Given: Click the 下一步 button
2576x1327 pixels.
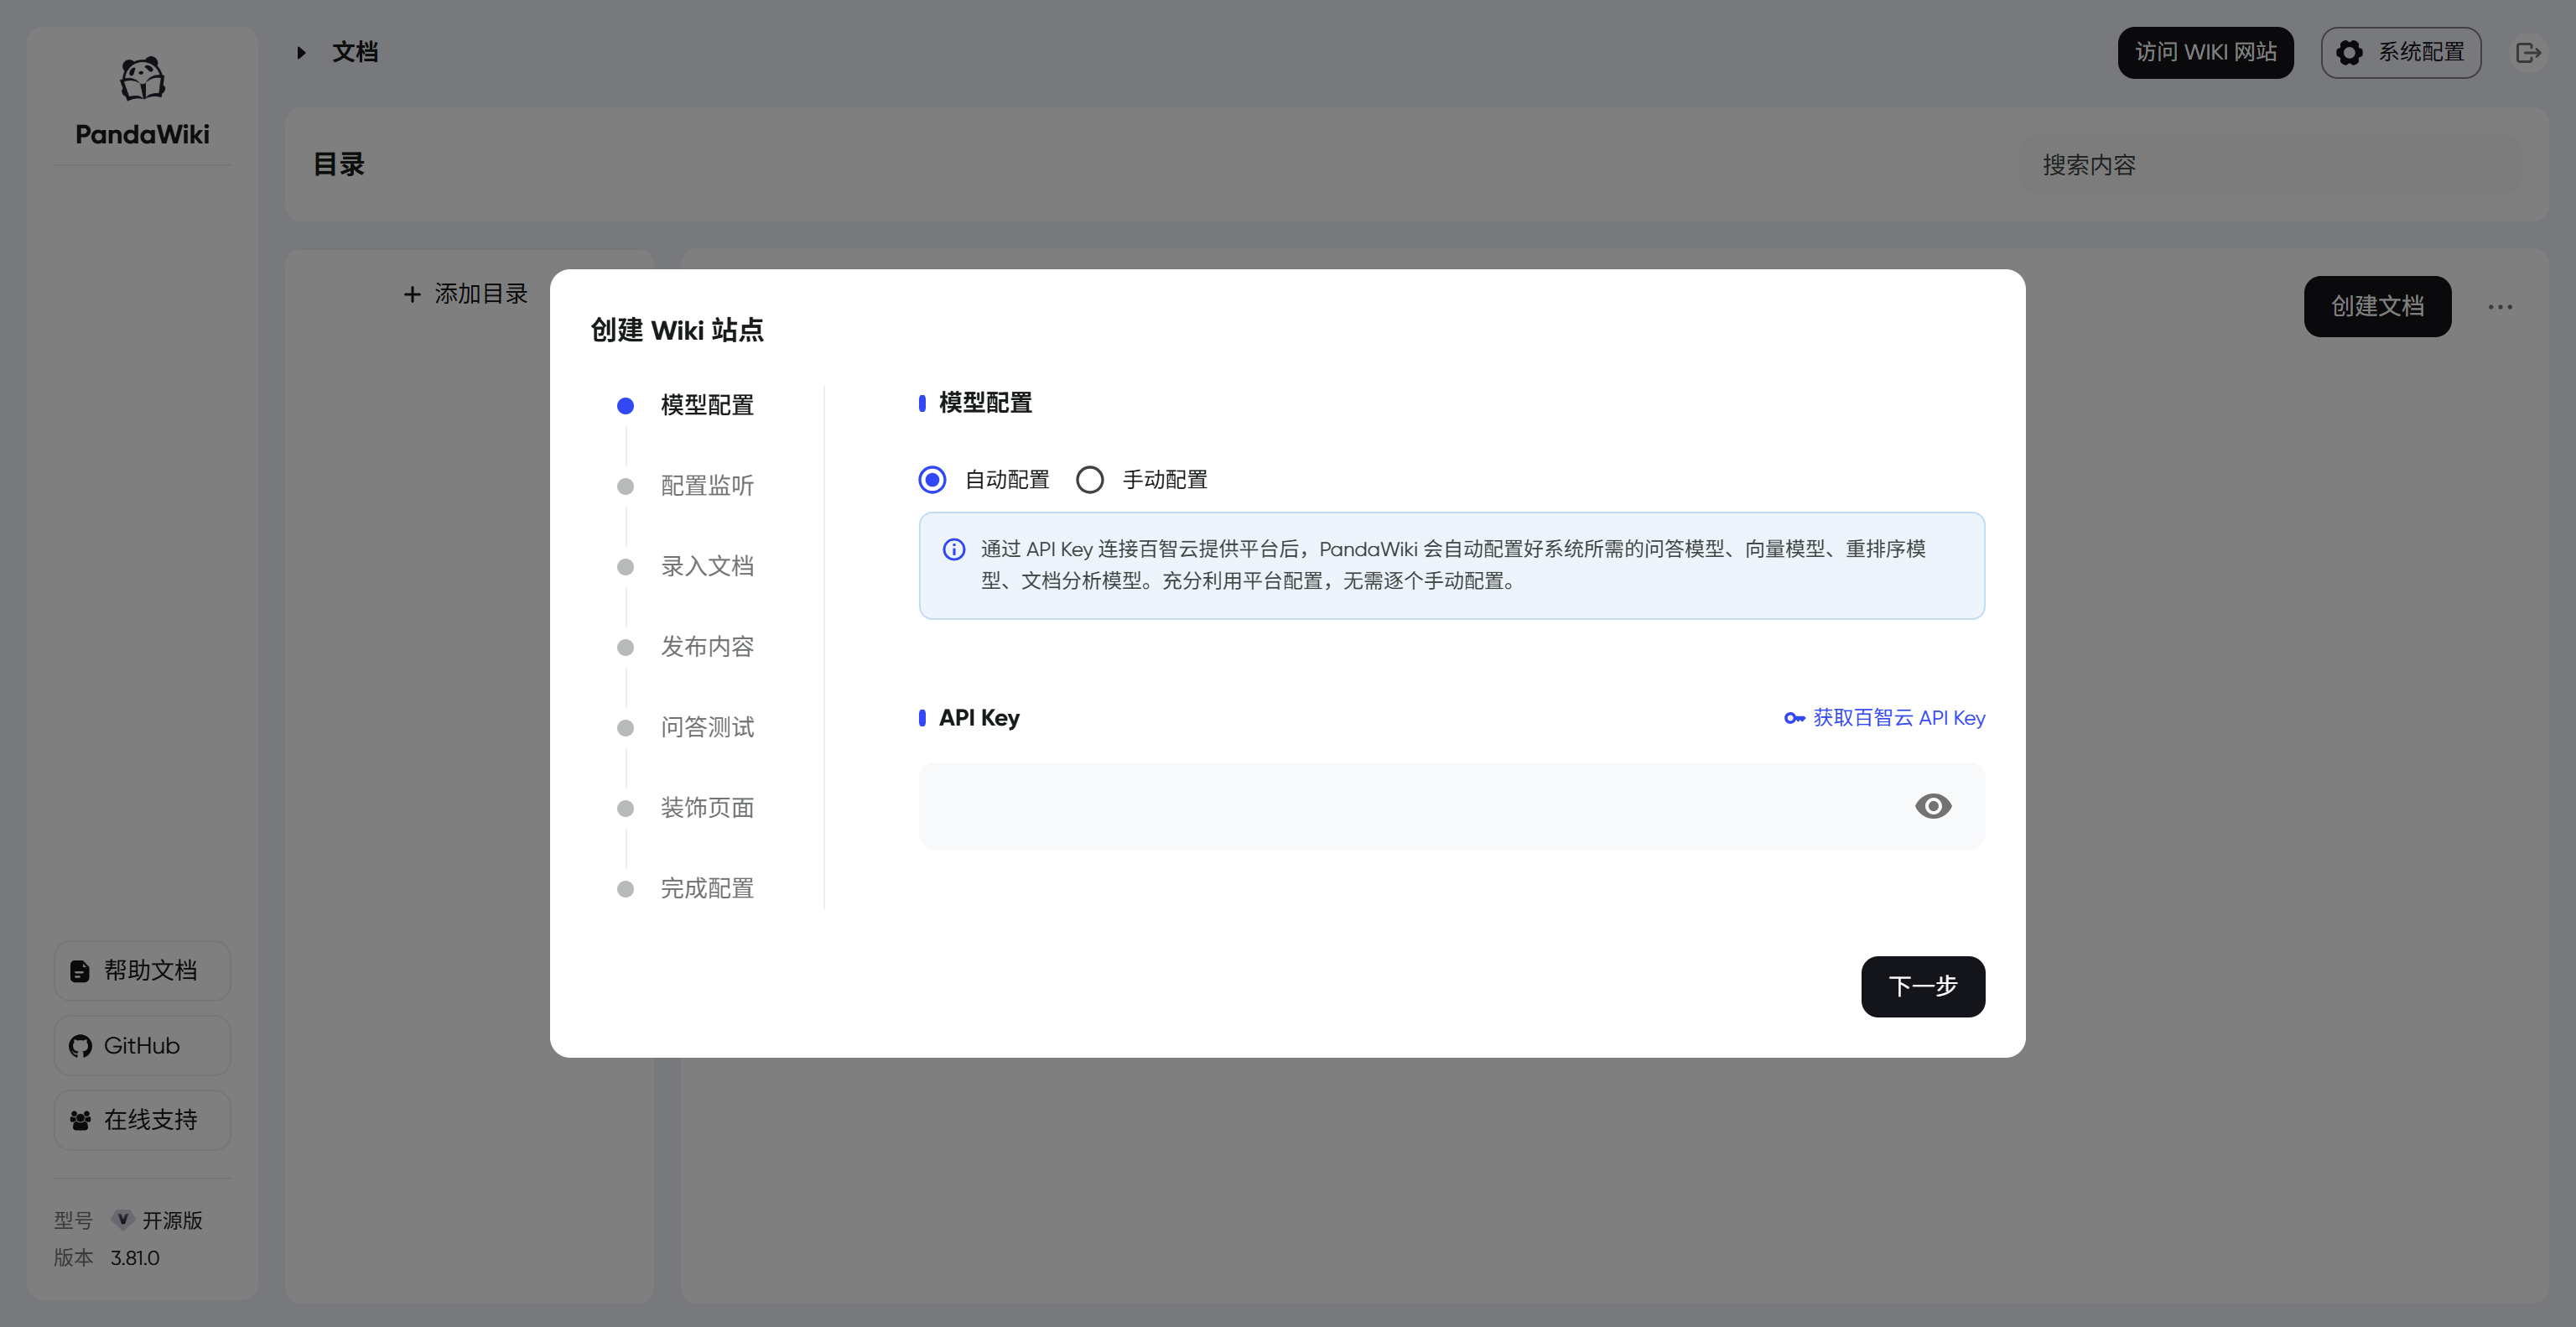Looking at the screenshot, I should point(1922,986).
